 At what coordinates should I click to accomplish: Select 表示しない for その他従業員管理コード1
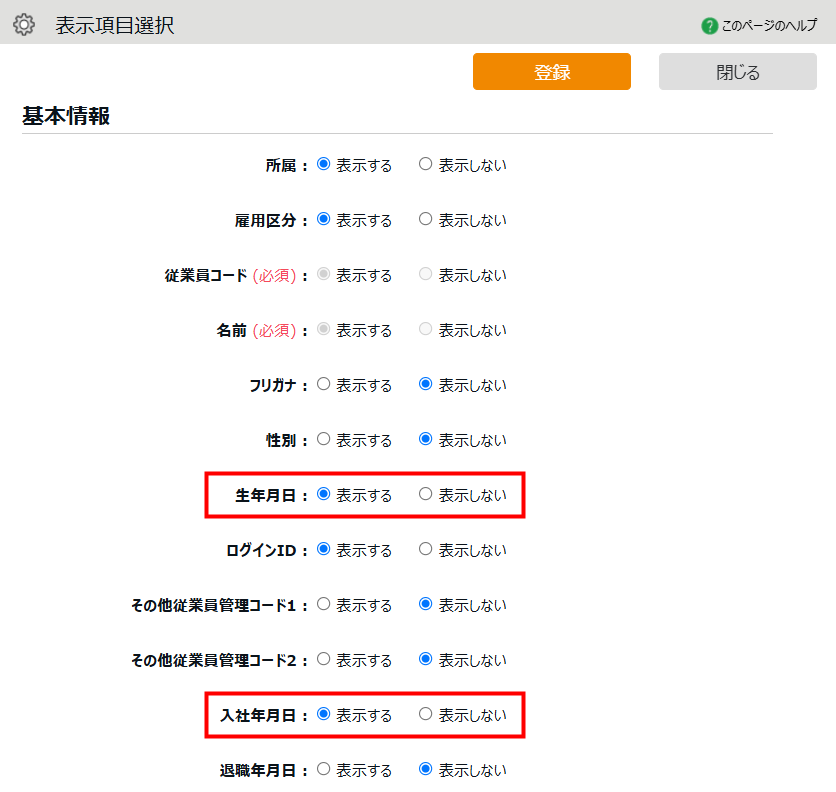(x=425, y=604)
